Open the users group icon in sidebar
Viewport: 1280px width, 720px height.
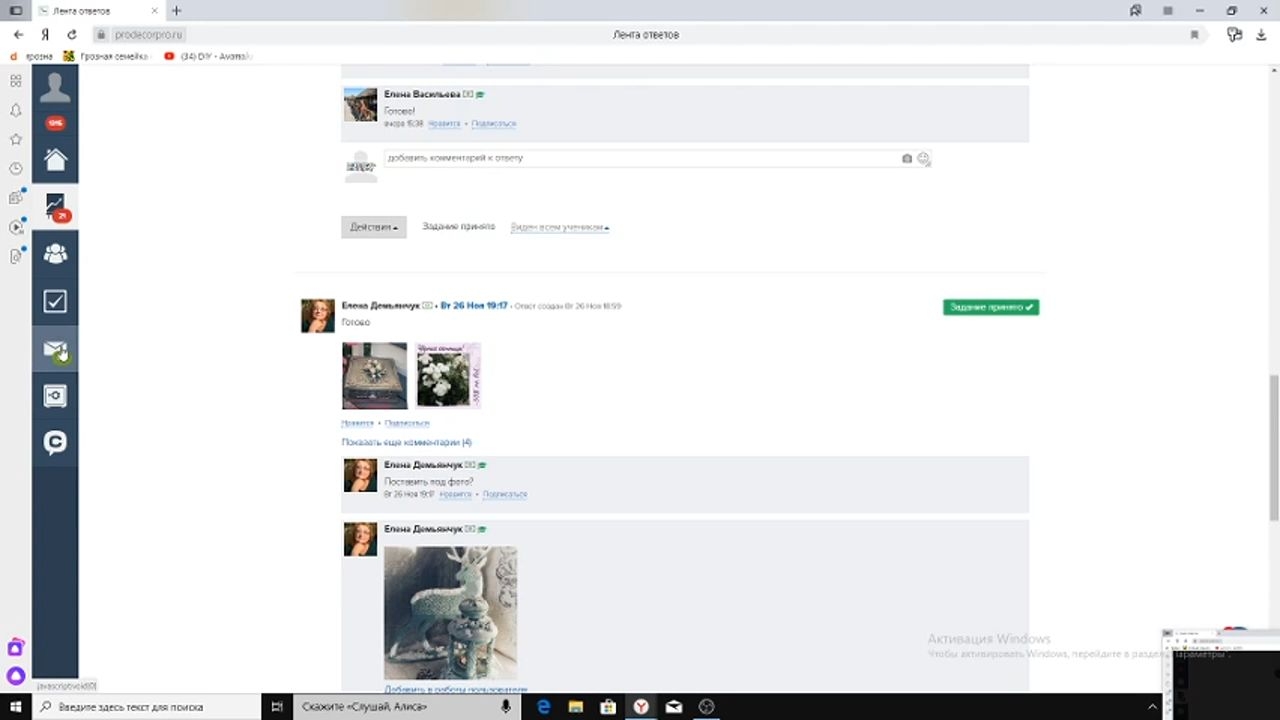pos(55,254)
